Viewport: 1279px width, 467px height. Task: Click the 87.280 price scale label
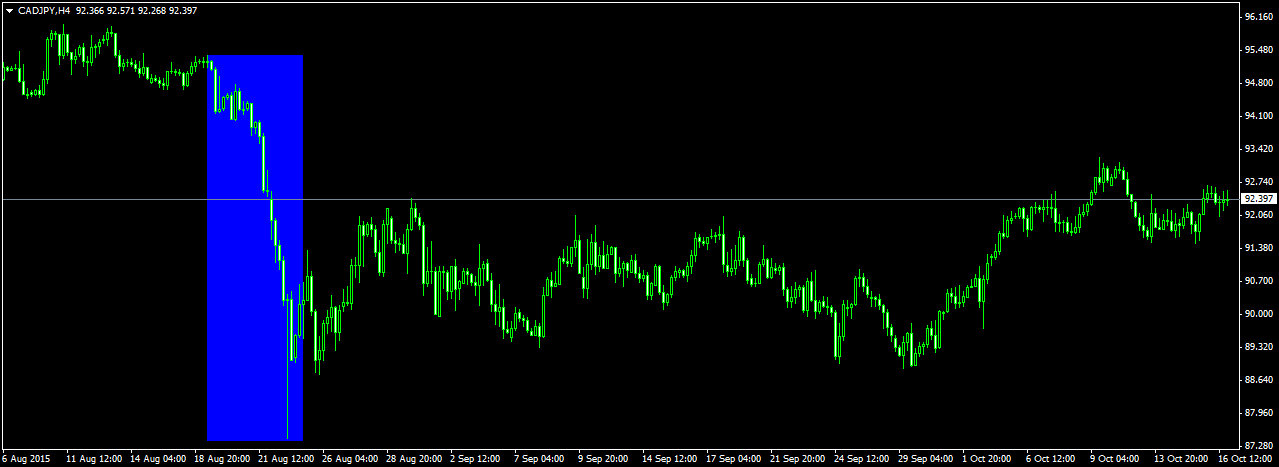pyautogui.click(x=1257, y=446)
